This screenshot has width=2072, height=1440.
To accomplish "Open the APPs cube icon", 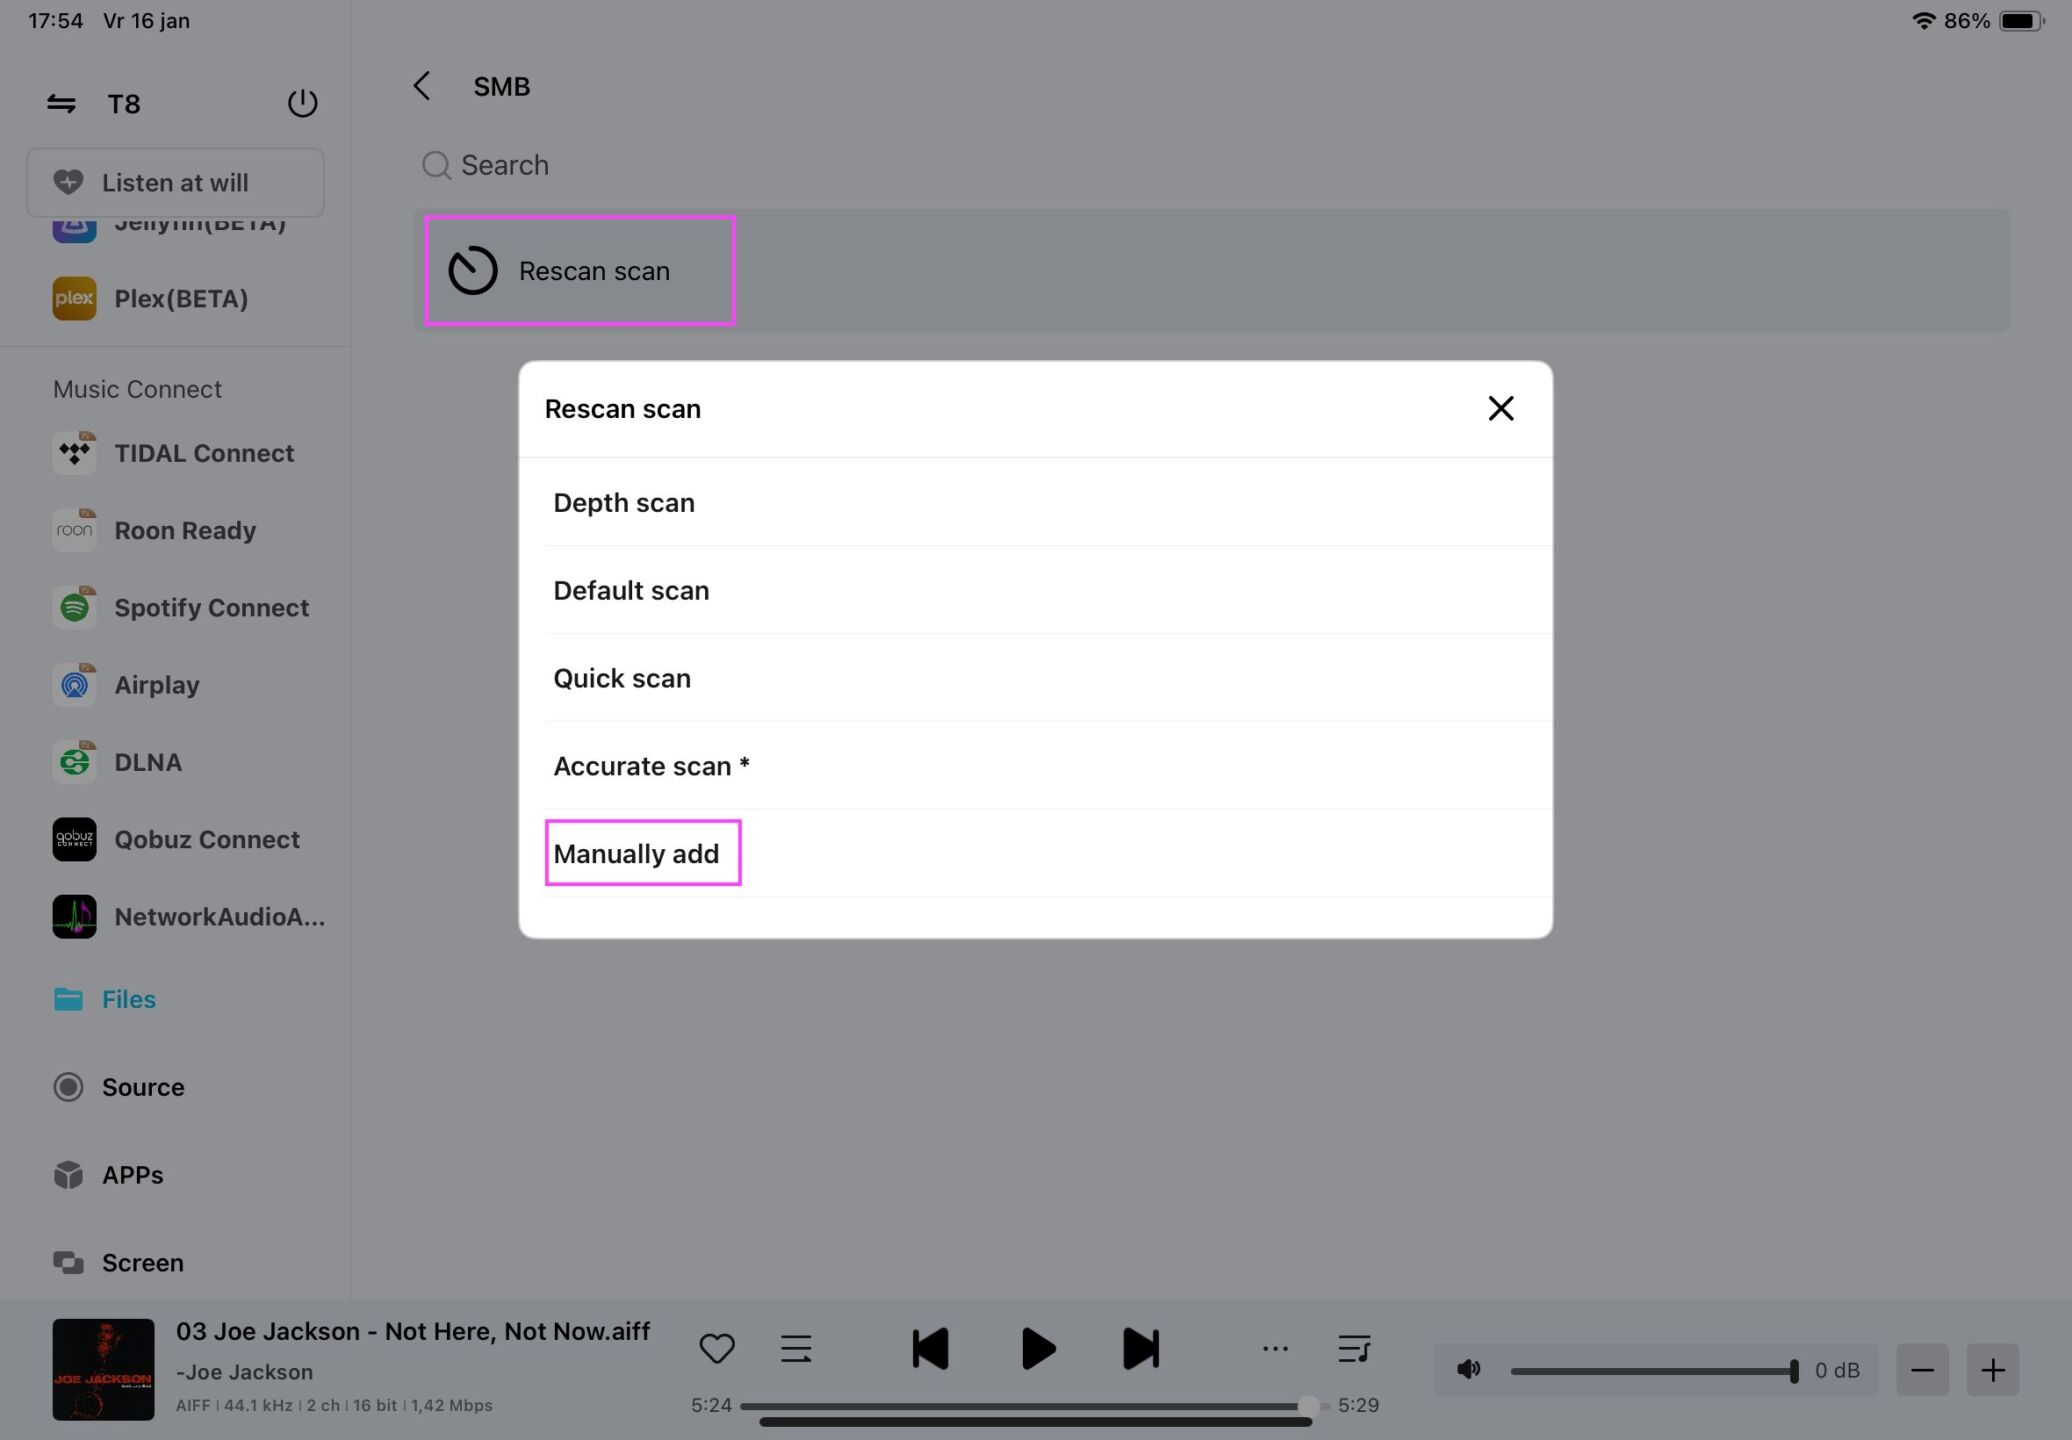I will (x=68, y=1175).
